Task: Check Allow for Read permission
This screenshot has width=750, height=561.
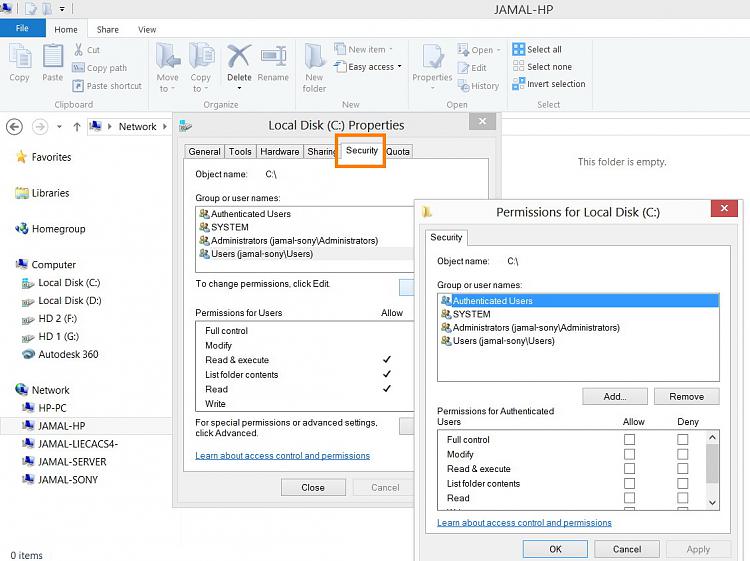Action: pos(629,498)
